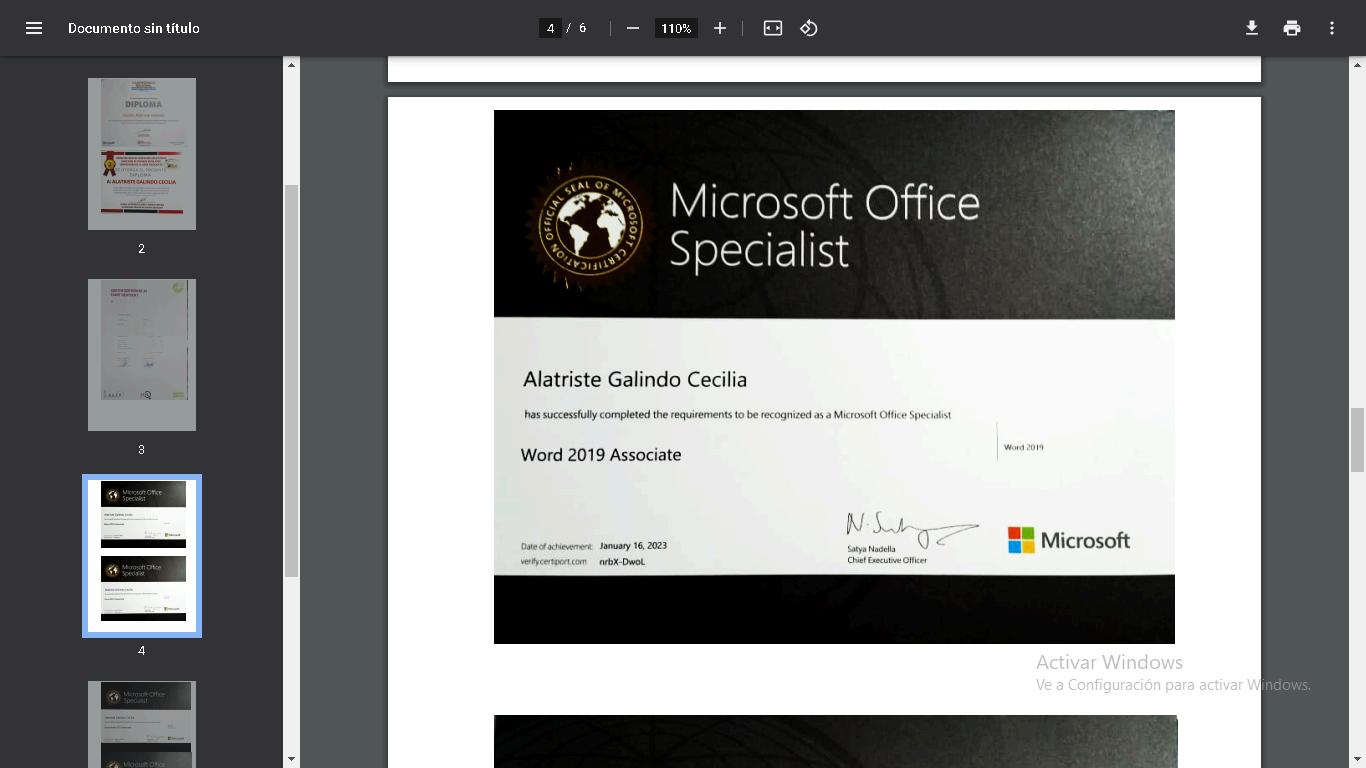Open page 2 thumbnail

[142, 154]
